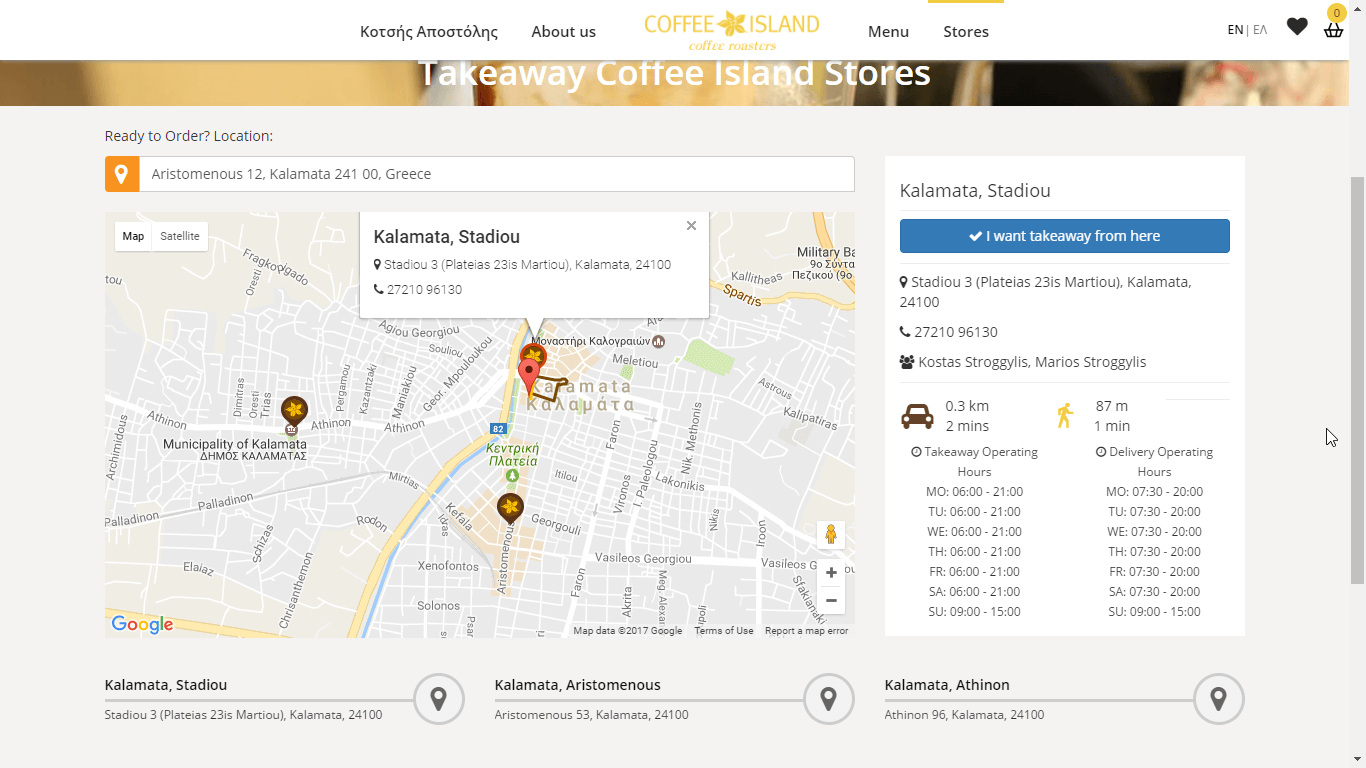This screenshot has width=1366, height=768.
Task: Switch language to EN
Action: coord(1235,29)
